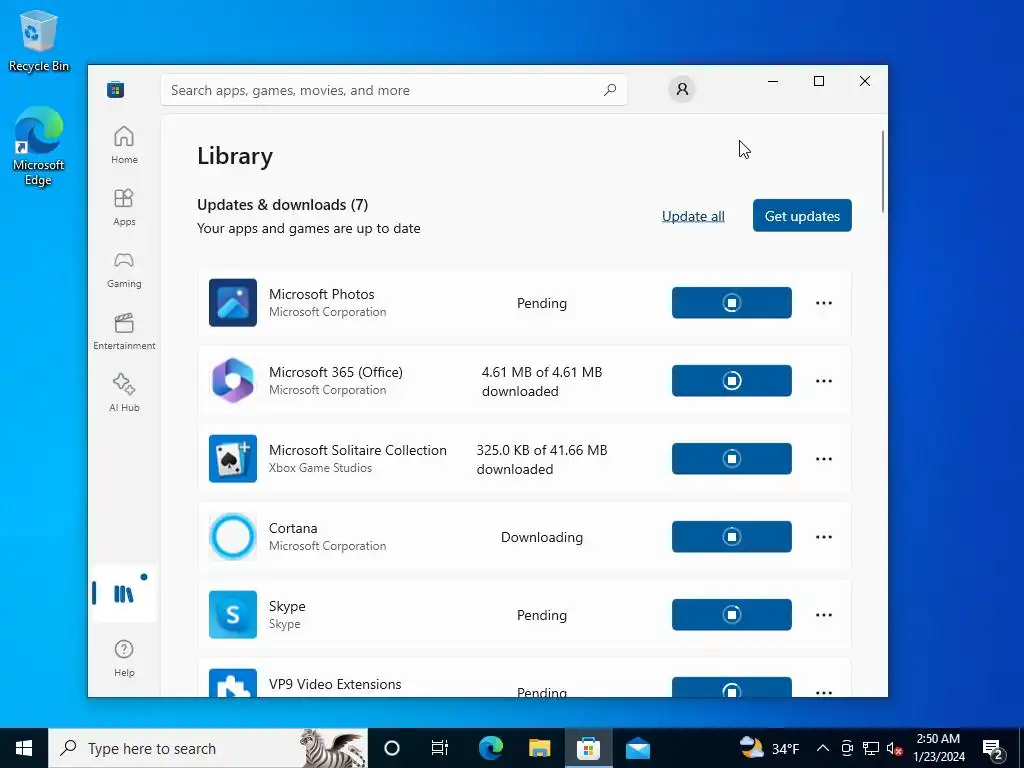
Task: Click the taskbar Type here to search box
Action: [x=208, y=748]
